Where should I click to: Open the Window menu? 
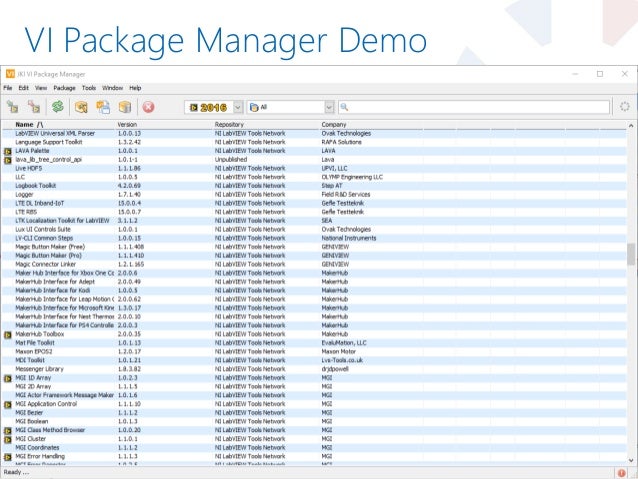click(112, 88)
